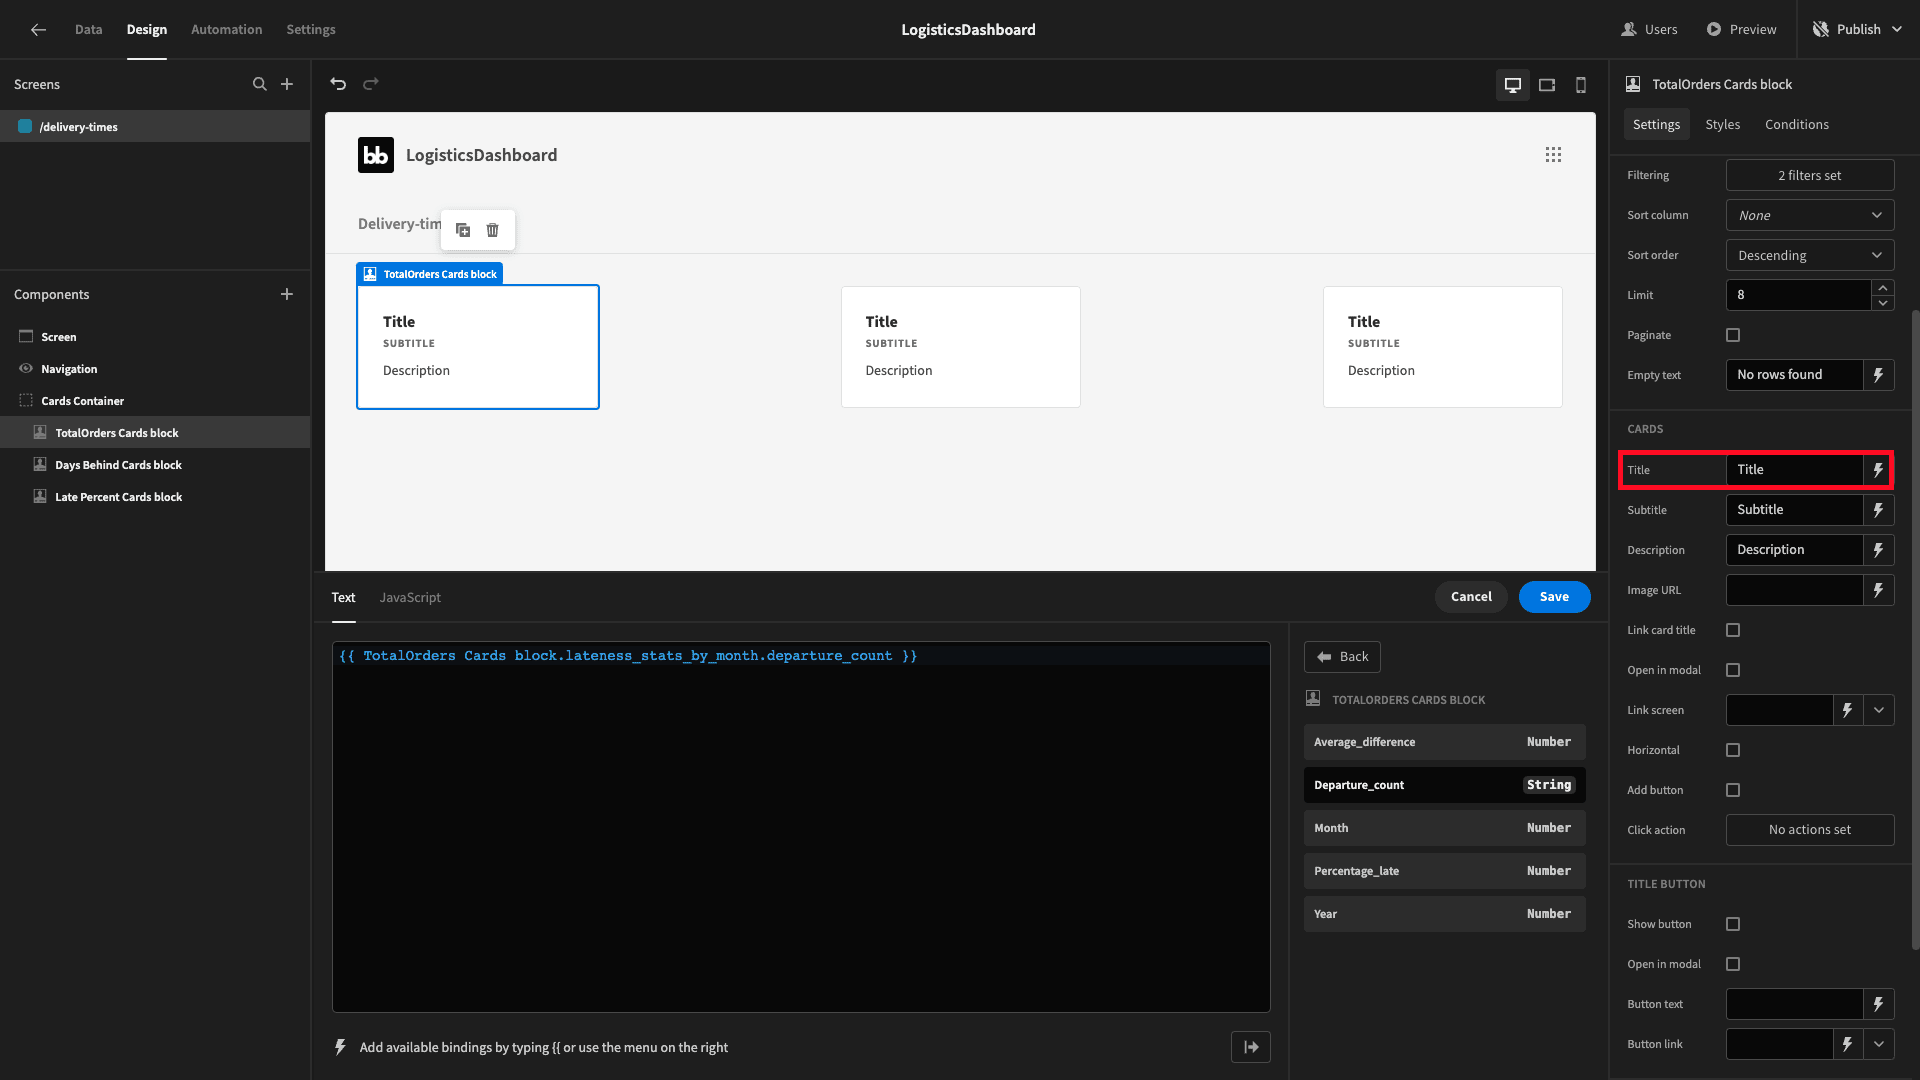Image resolution: width=1920 pixels, height=1080 pixels.
Task: Open binding lightning bolt for Description
Action: pyautogui.click(x=1878, y=550)
